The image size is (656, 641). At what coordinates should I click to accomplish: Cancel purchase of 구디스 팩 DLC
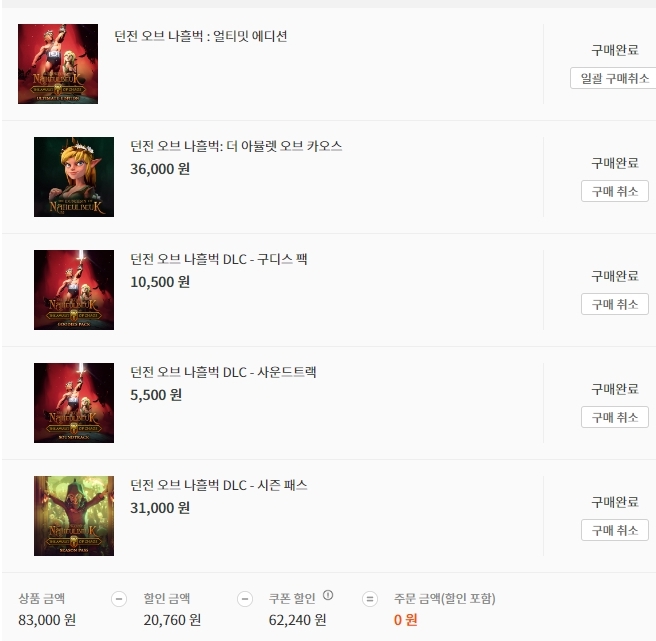point(615,304)
